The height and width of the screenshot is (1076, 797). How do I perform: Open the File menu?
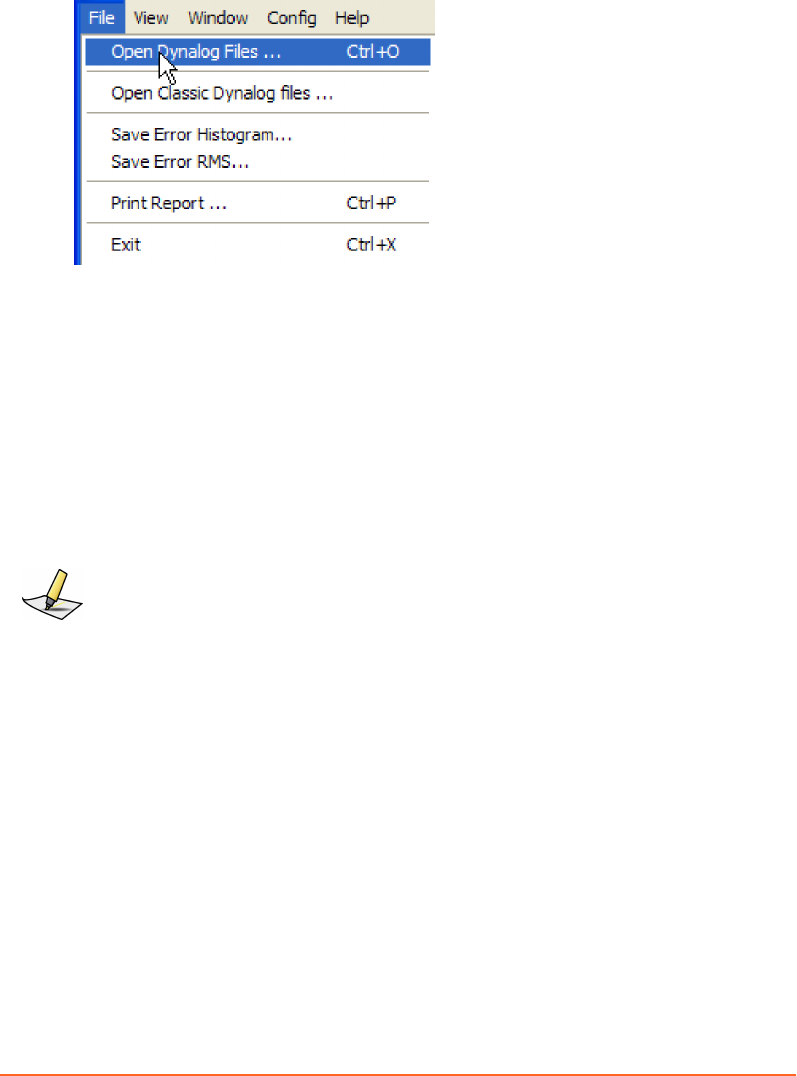pos(102,18)
